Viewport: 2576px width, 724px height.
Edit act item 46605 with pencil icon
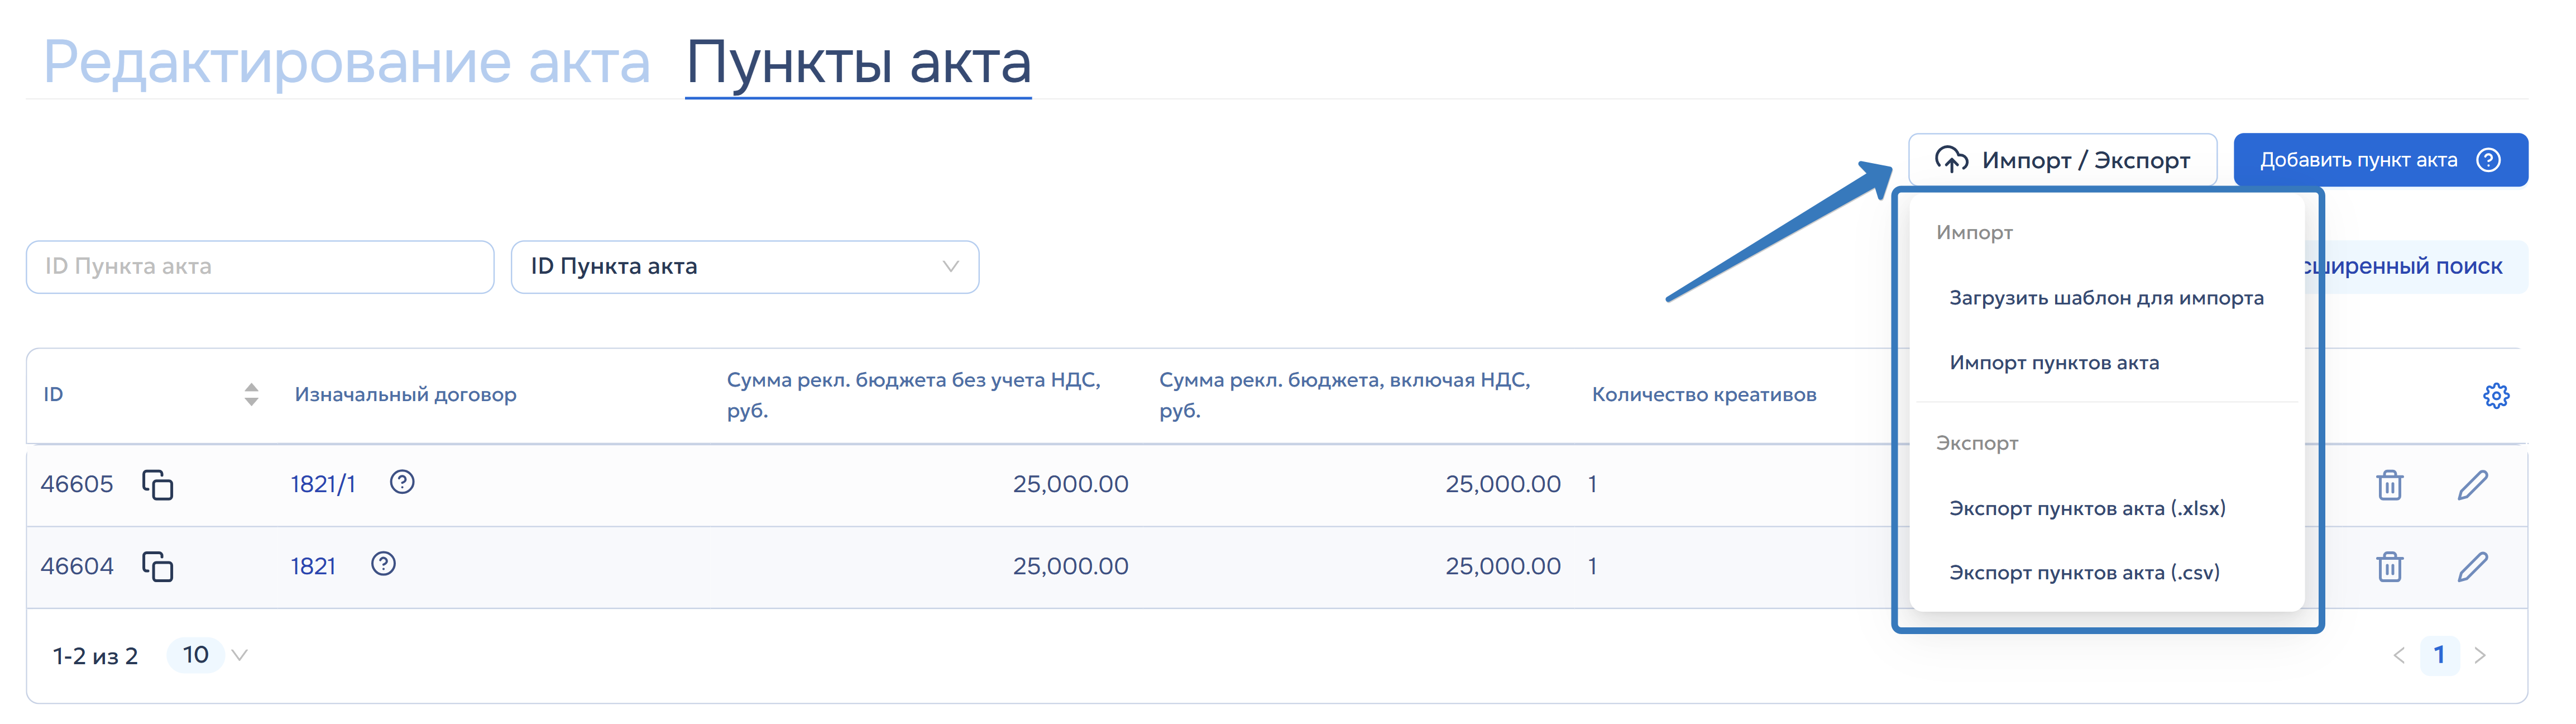click(2473, 485)
